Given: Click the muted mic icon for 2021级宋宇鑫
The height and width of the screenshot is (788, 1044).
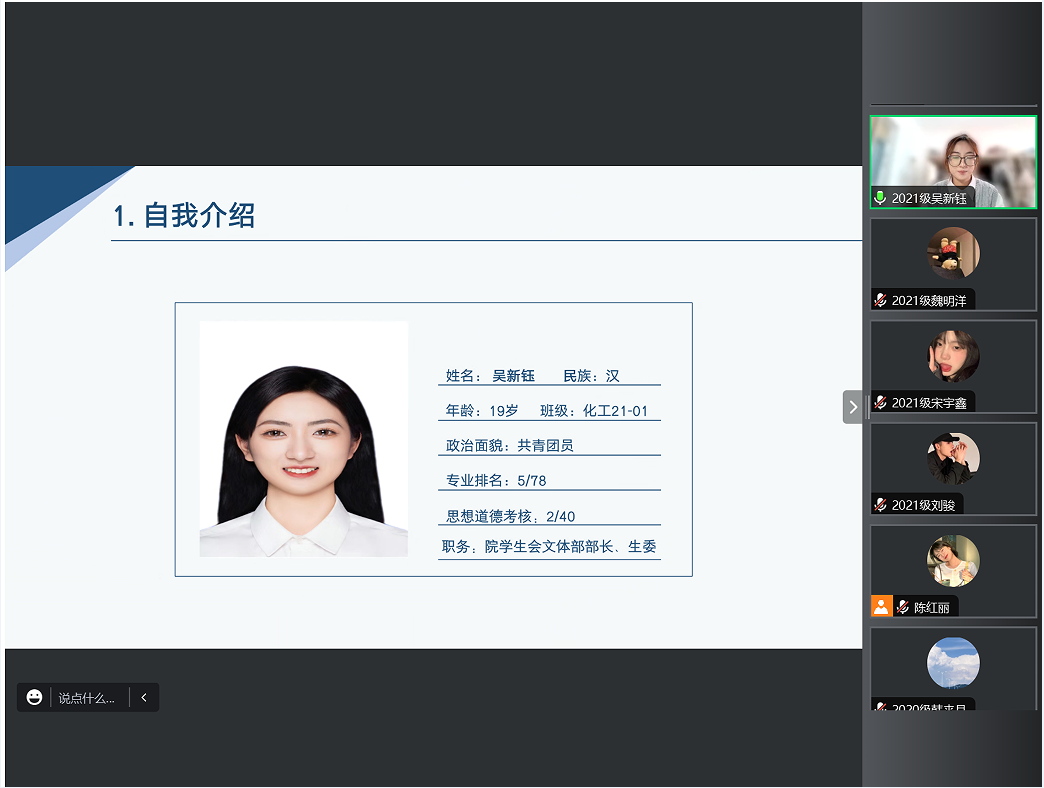Looking at the screenshot, I should point(880,403).
